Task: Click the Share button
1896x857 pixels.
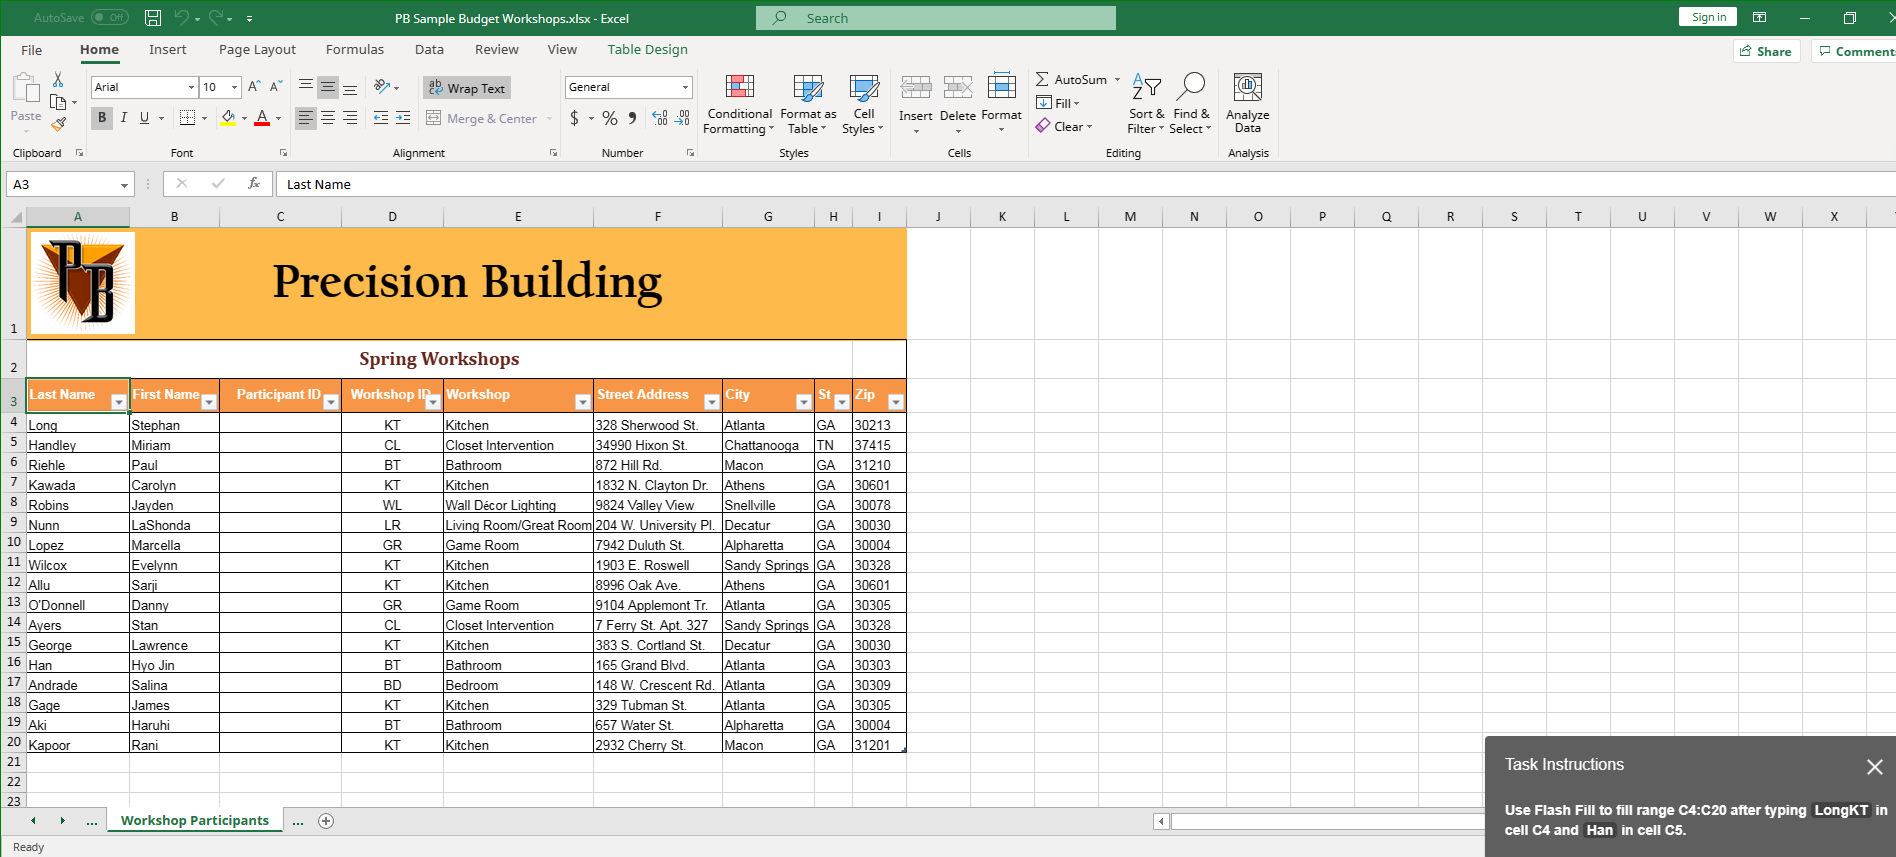Action: click(x=1767, y=51)
